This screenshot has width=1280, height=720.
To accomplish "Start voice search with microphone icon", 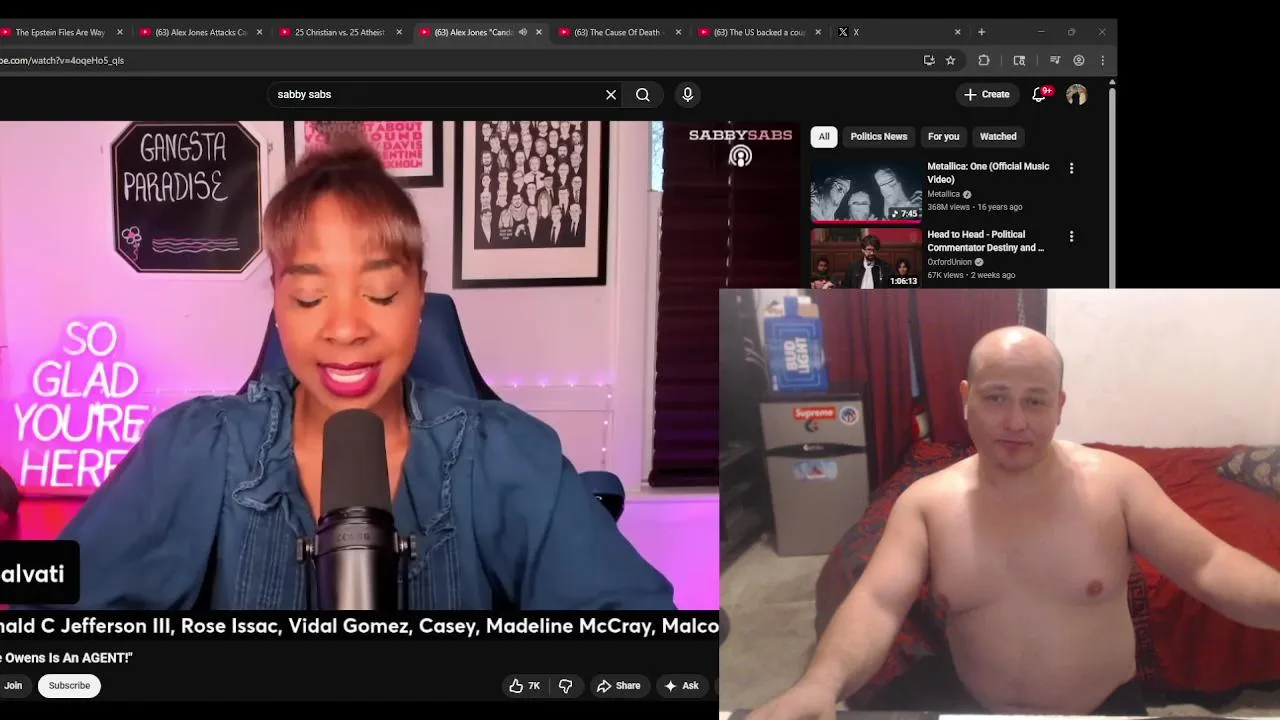I will [x=687, y=94].
